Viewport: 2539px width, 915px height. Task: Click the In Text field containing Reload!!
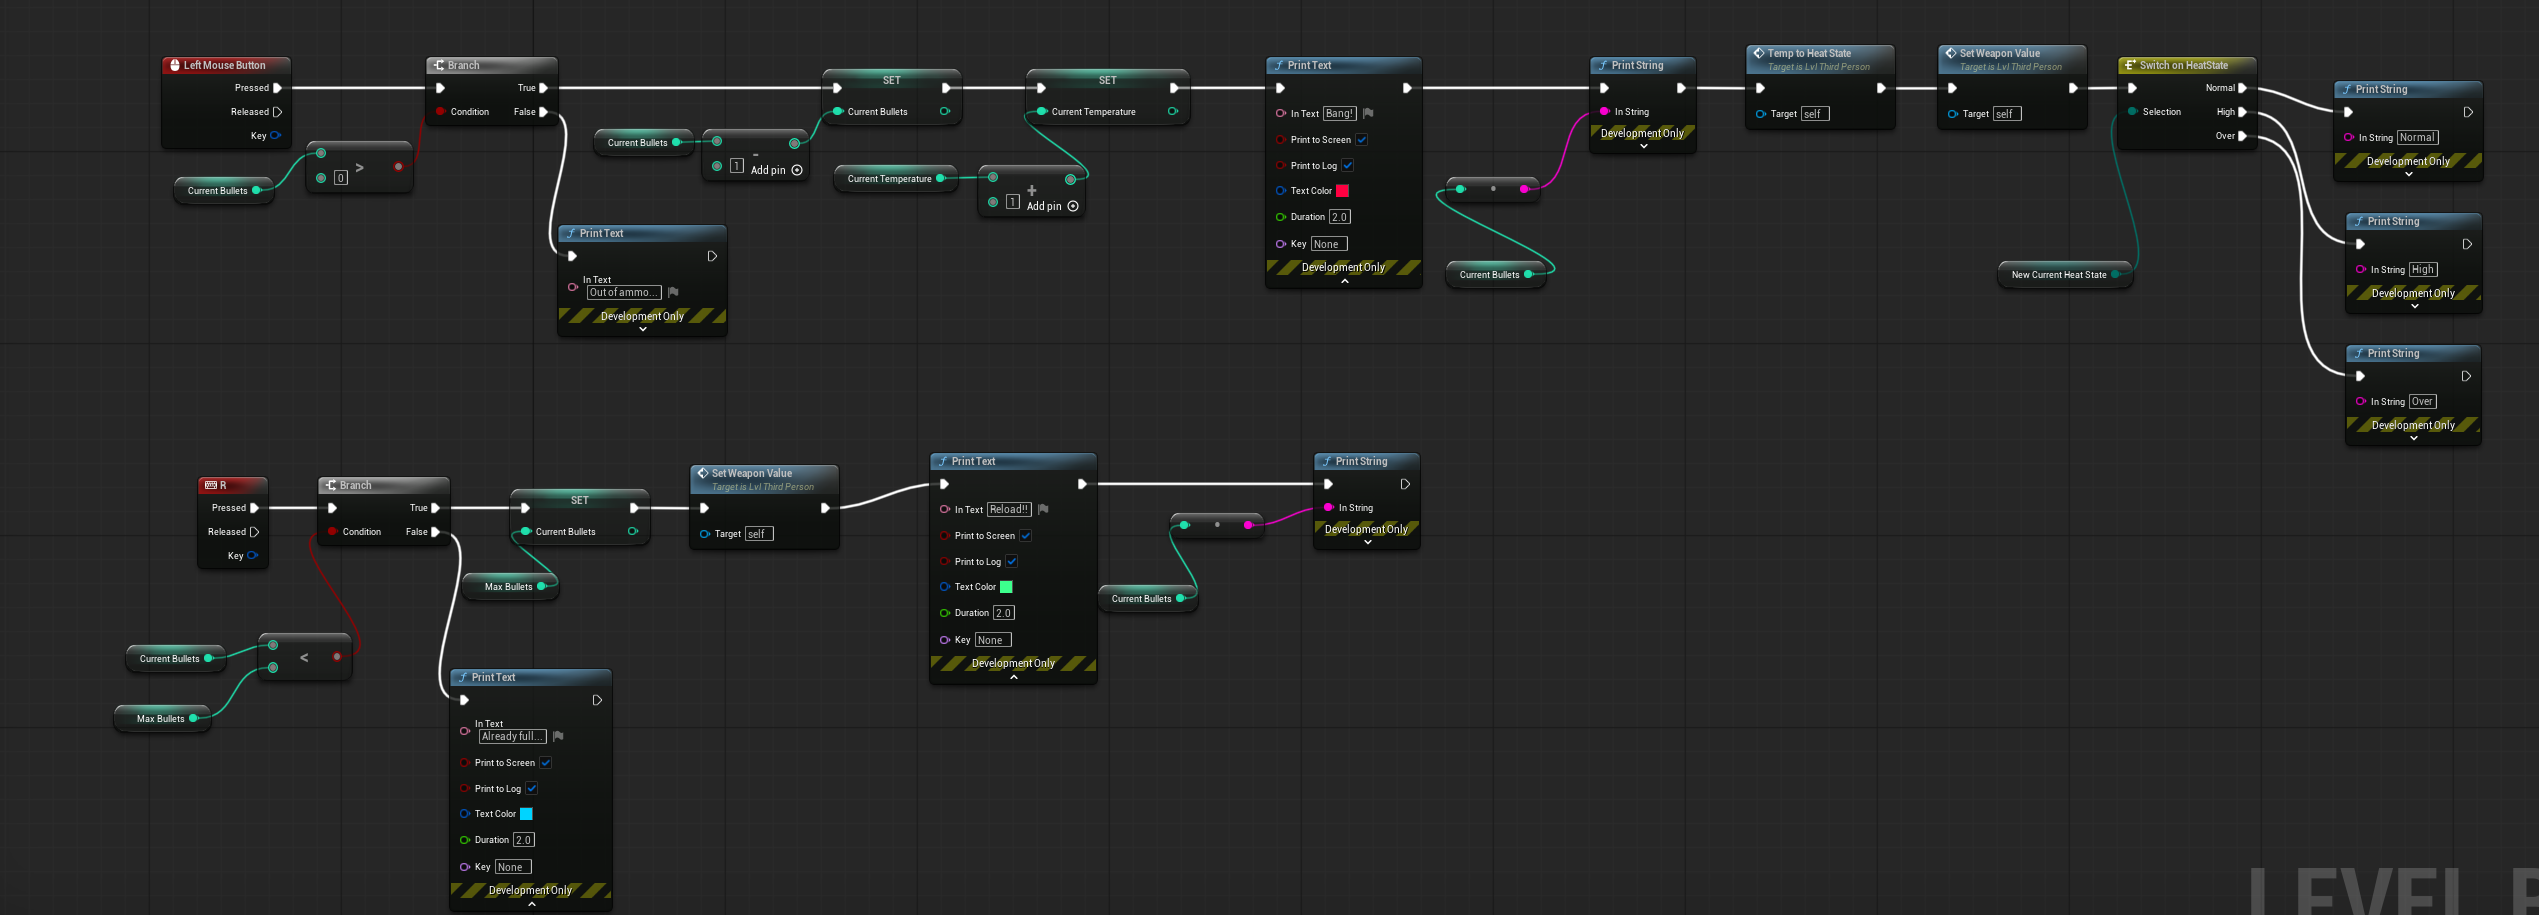(1009, 510)
